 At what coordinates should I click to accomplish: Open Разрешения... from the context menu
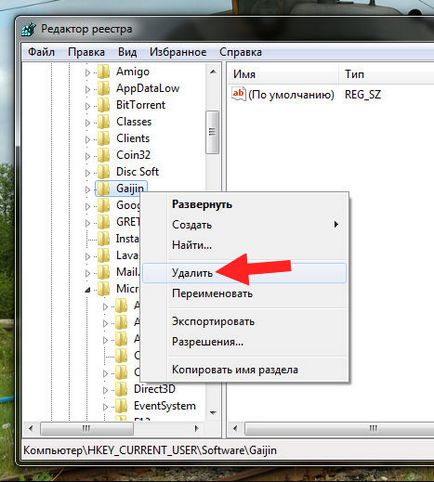pyautogui.click(x=245, y=342)
